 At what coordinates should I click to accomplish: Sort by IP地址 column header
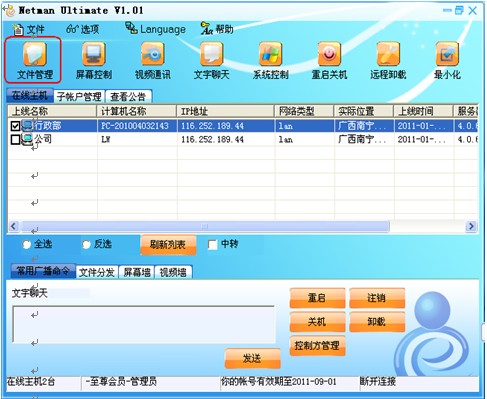[226, 111]
